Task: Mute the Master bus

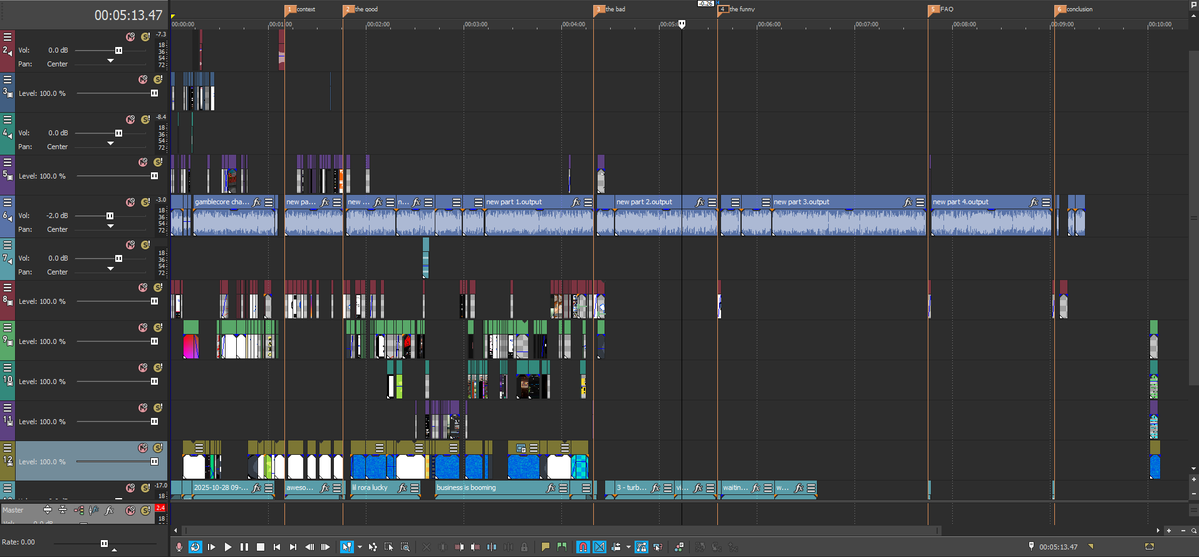Action: [131, 510]
